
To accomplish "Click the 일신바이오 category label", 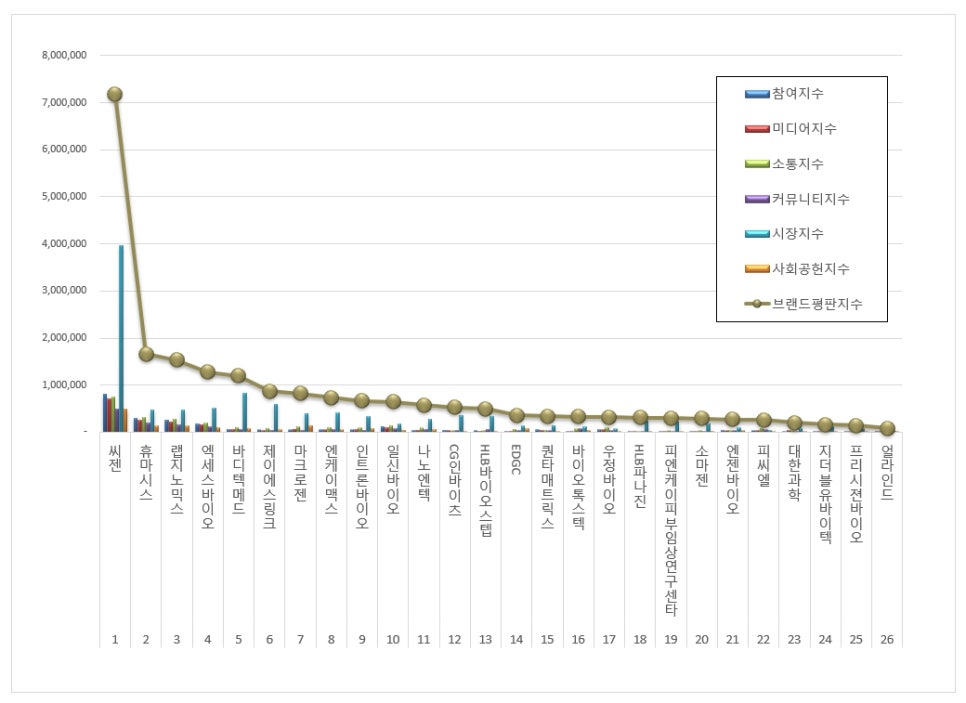I will (393, 479).
